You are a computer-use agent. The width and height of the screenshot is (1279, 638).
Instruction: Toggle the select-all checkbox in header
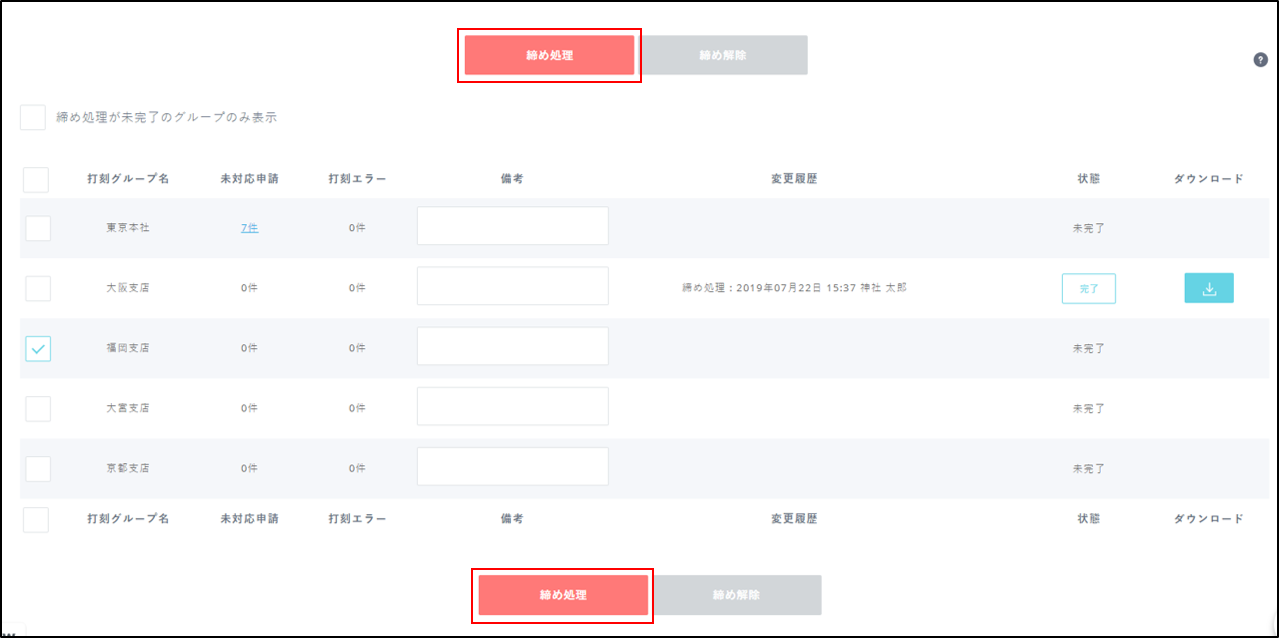(36, 179)
